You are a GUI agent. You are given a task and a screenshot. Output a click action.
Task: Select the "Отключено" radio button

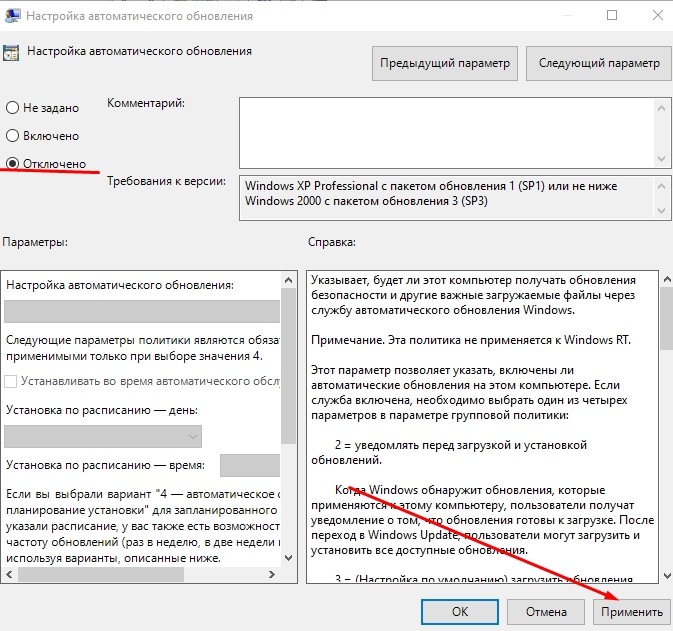12,164
